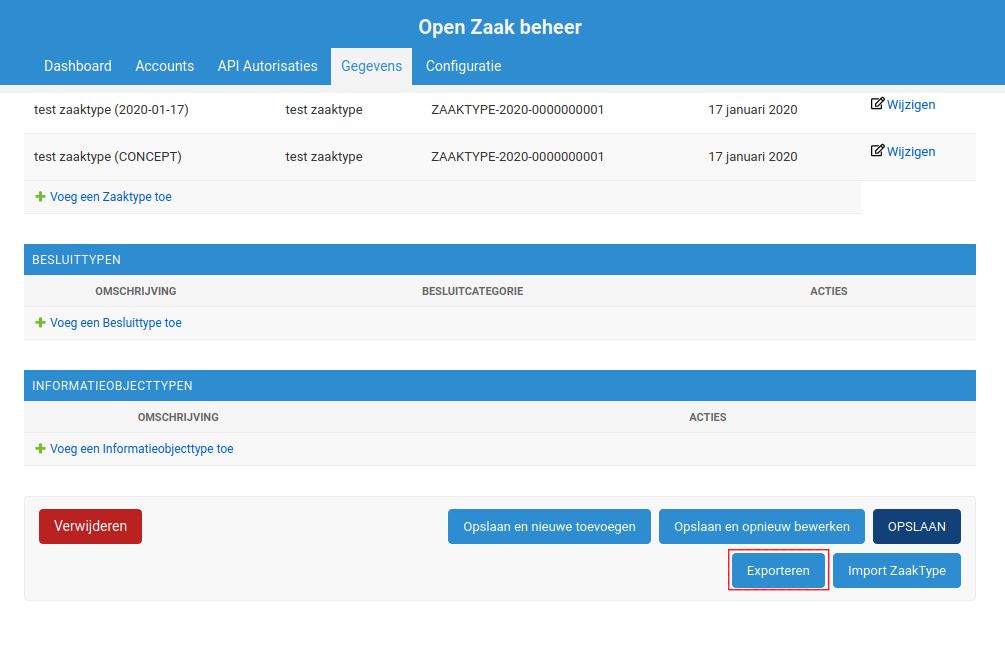Click ACTIES column header under BESLUITTYPEN
Screen dimensions: 1005x669
click(829, 291)
